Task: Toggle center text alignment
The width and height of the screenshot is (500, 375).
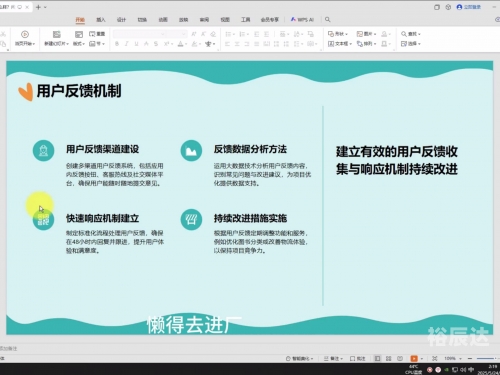Action: tap(237, 44)
